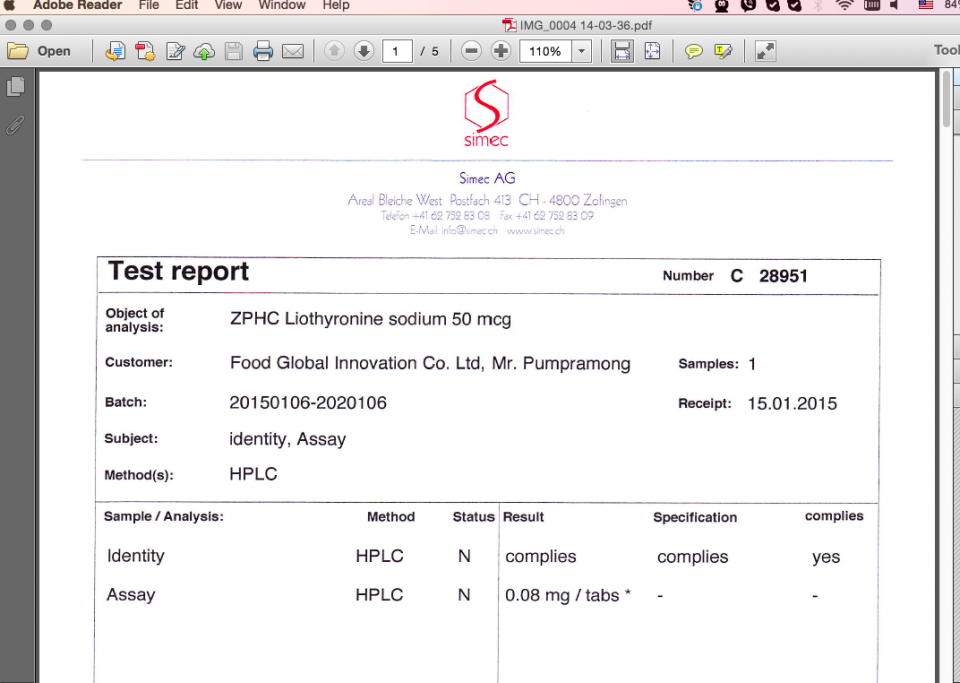Click the zoom percentage field
The width and height of the screenshot is (960, 683).
(545, 51)
